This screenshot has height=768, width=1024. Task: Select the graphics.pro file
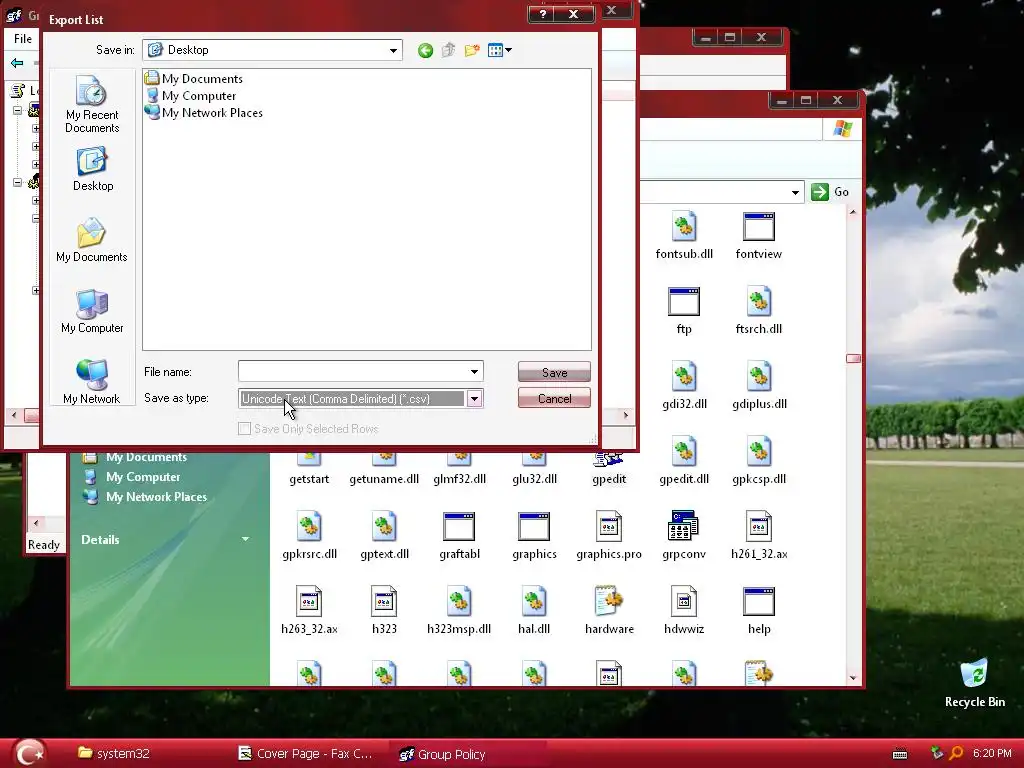(x=609, y=536)
